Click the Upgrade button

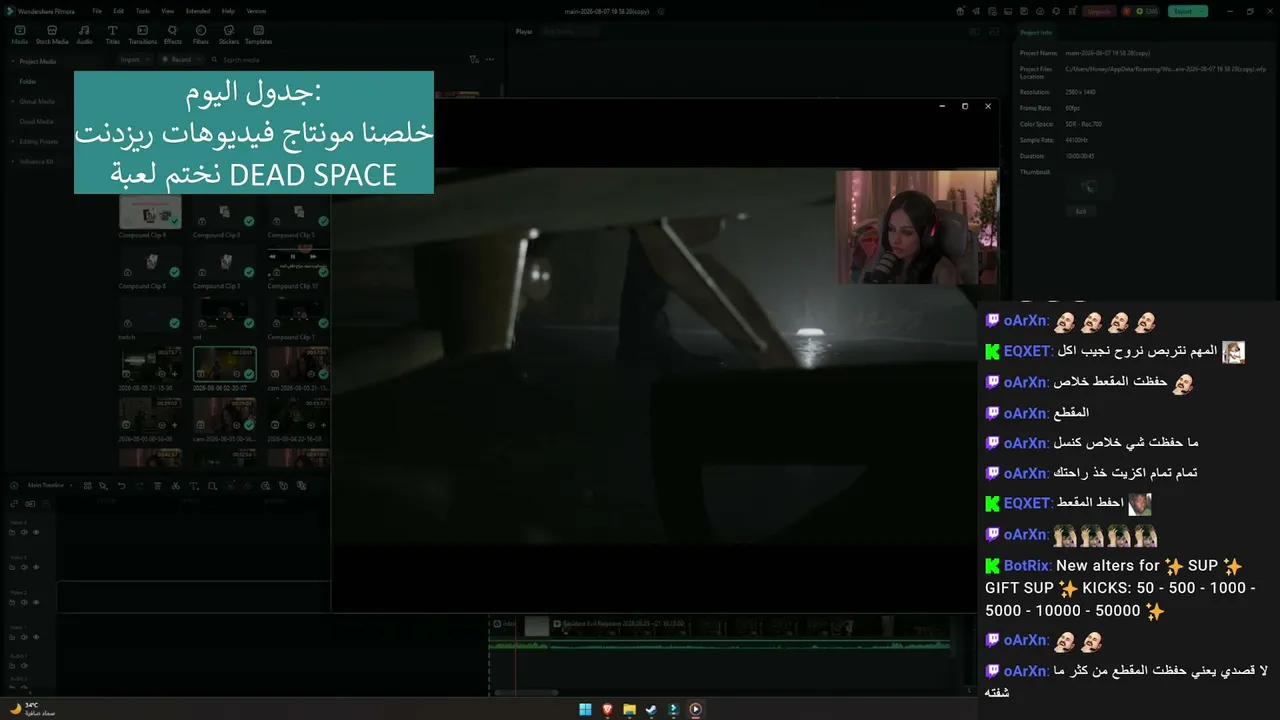pos(1098,11)
